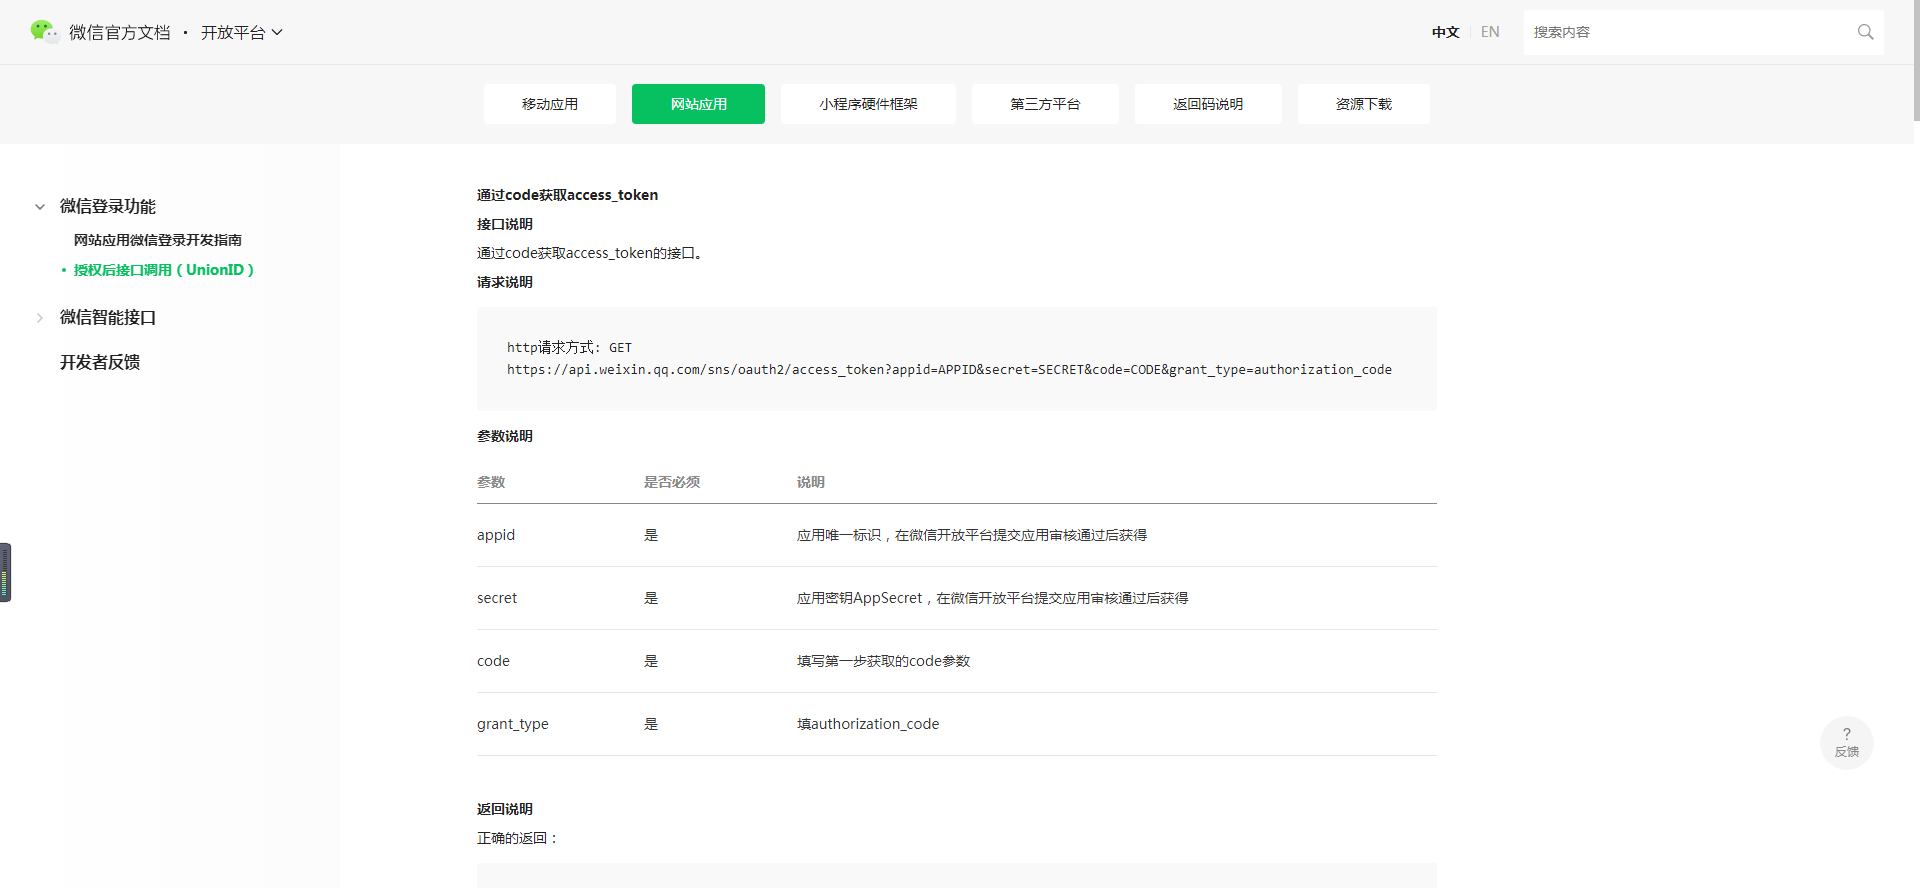Click the secret parameter cell
The height and width of the screenshot is (888, 1920).
click(x=497, y=598)
